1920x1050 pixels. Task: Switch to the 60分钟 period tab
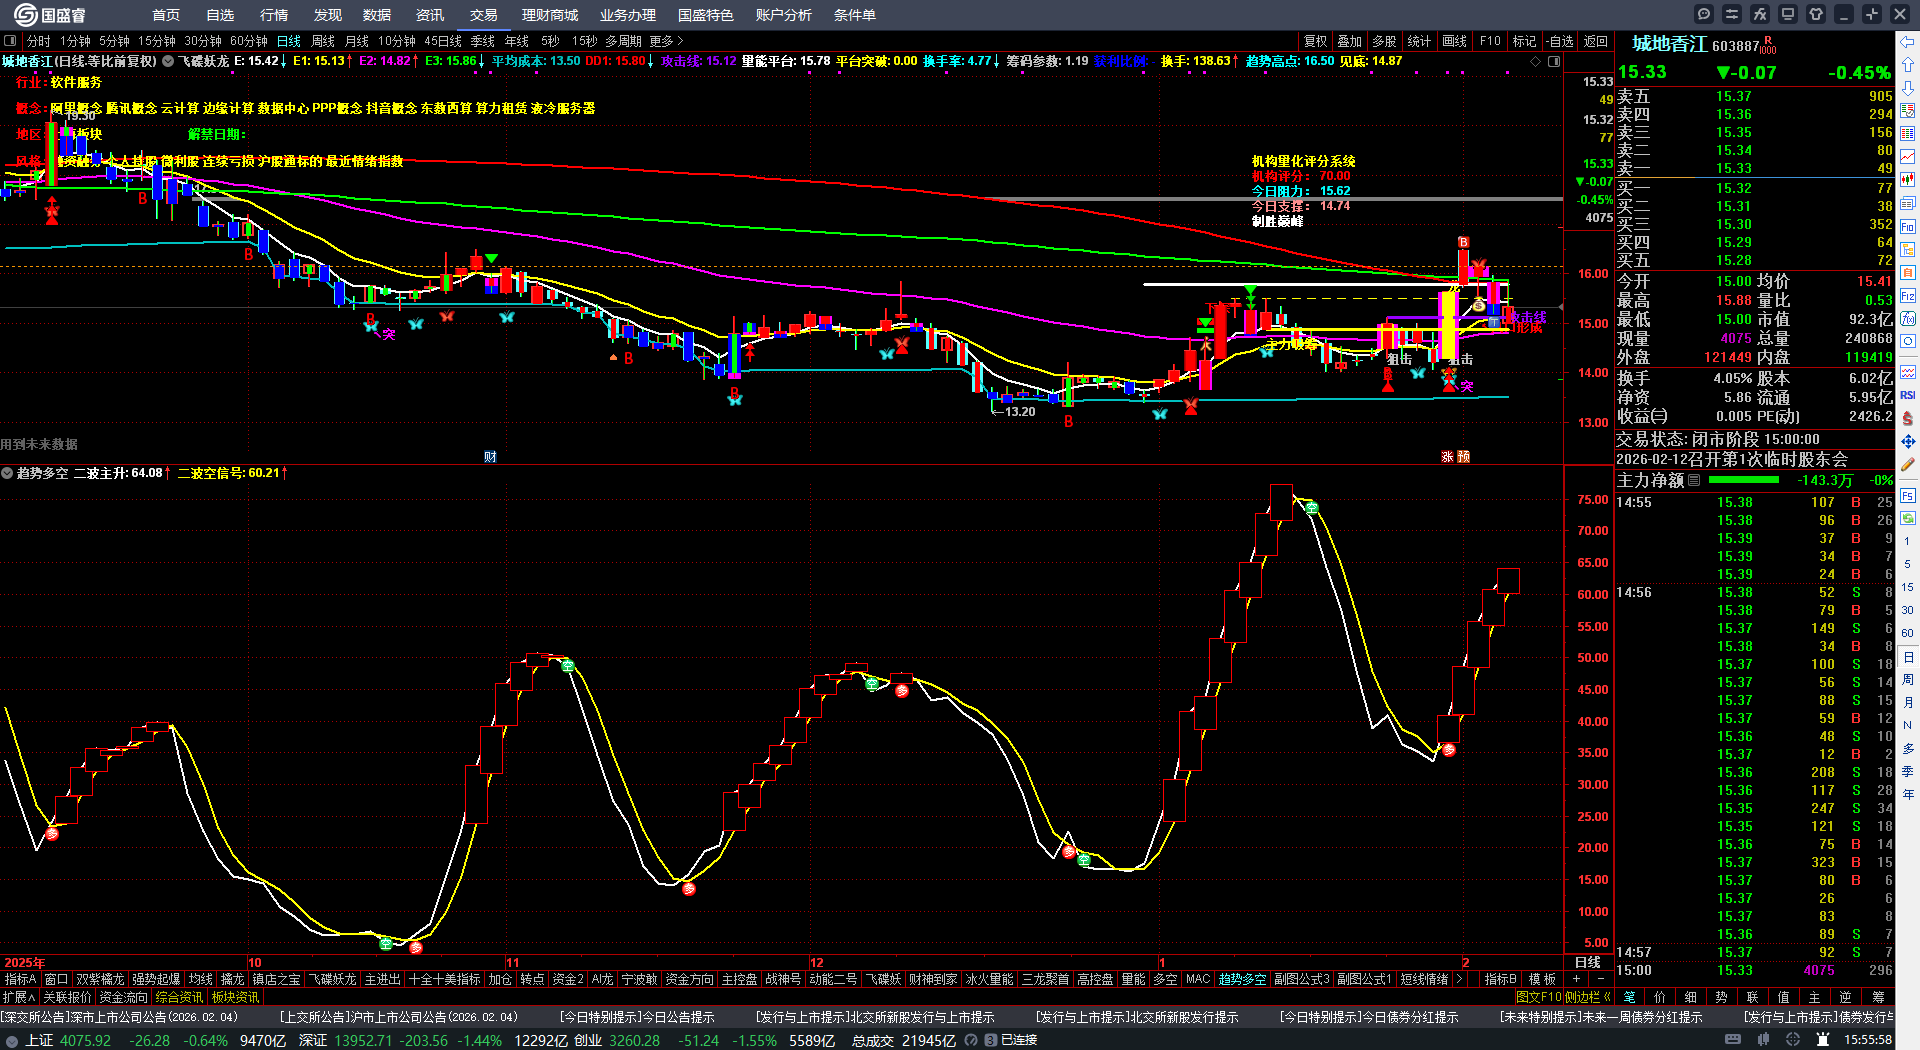click(249, 41)
